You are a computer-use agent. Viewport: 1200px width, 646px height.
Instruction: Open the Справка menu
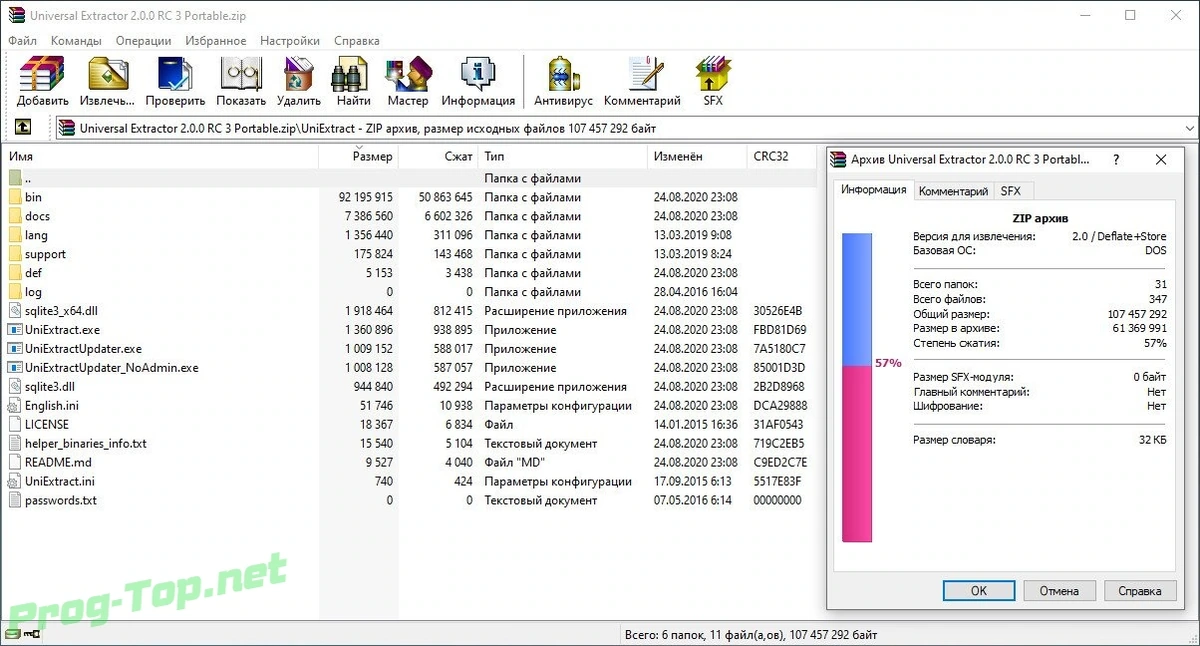357,41
